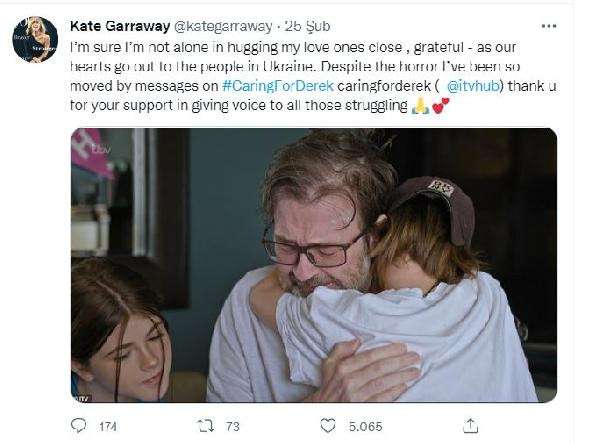The width and height of the screenshot is (600, 444).
Task: Open the @kategarraway handle link
Action: click(x=223, y=26)
